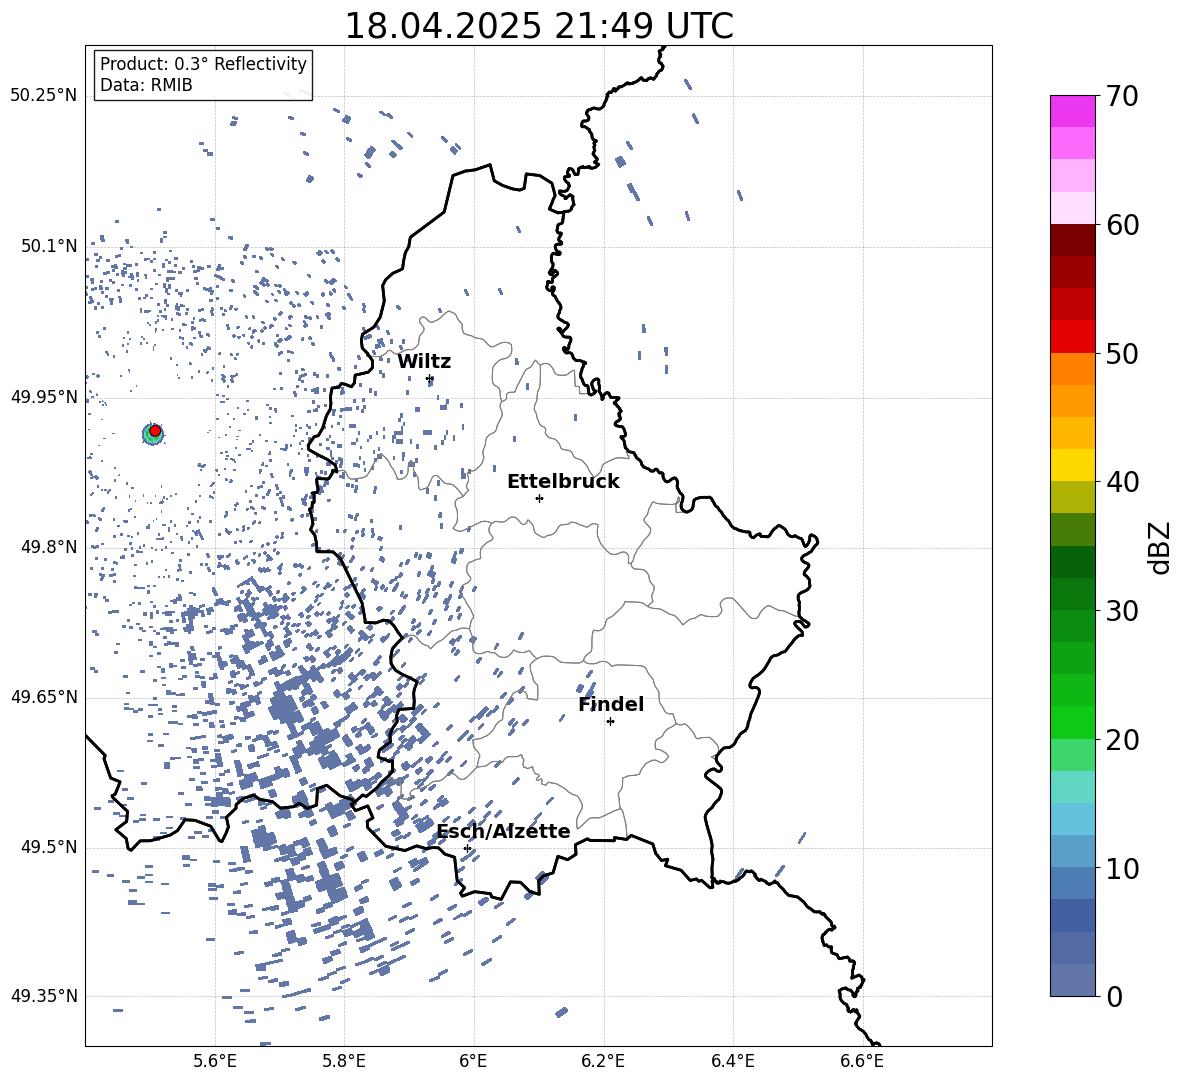Image resolution: width=1184 pixels, height=1081 pixels.
Task: Click the 6.2°E longitude label
Action: 603,1061
